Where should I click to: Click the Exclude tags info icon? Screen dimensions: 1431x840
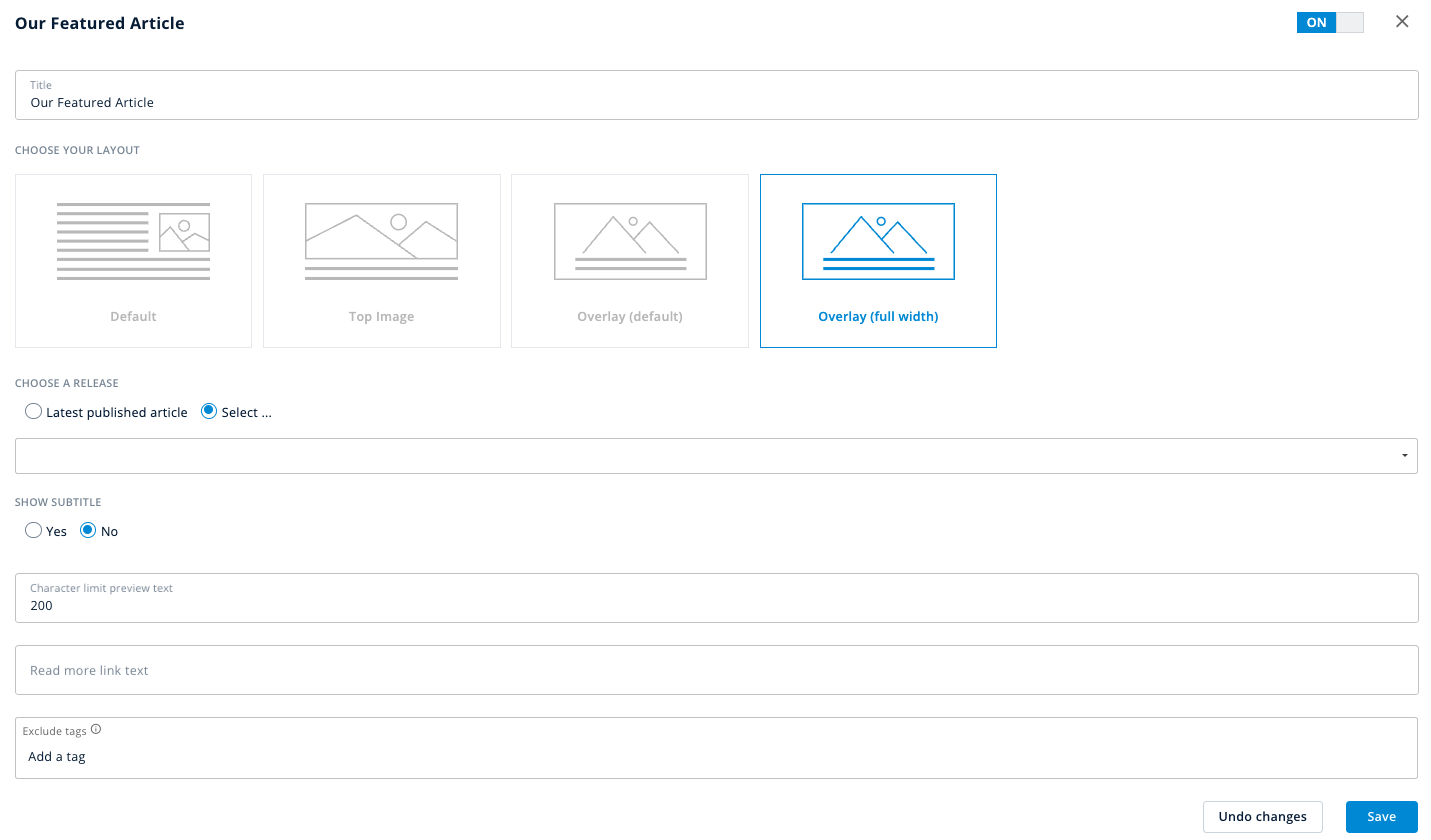(x=96, y=730)
